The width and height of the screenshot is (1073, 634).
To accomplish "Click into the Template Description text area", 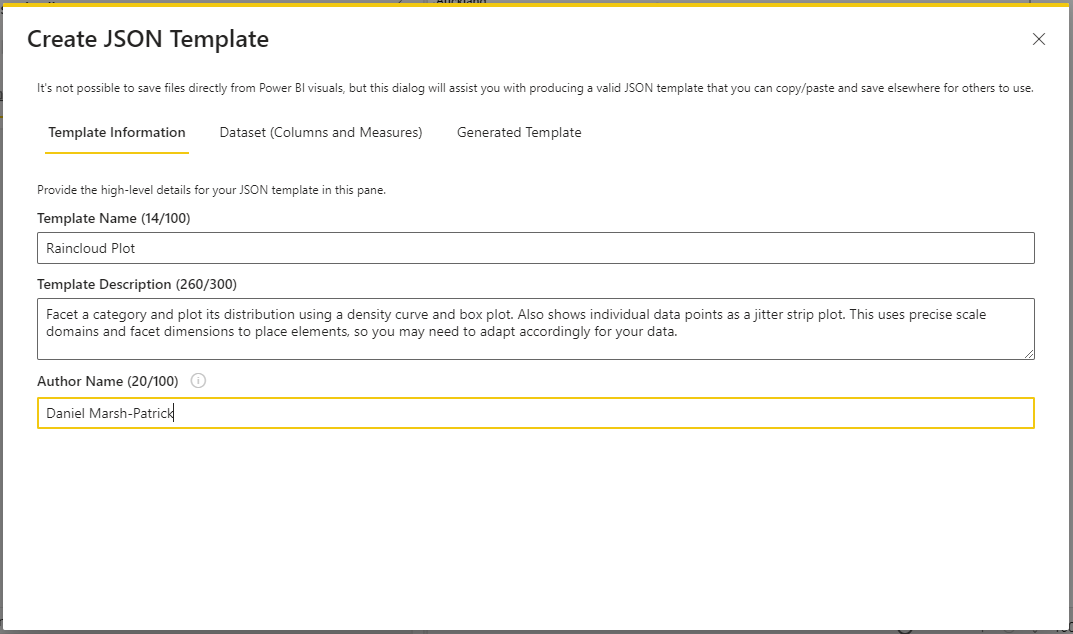I will [x=536, y=329].
